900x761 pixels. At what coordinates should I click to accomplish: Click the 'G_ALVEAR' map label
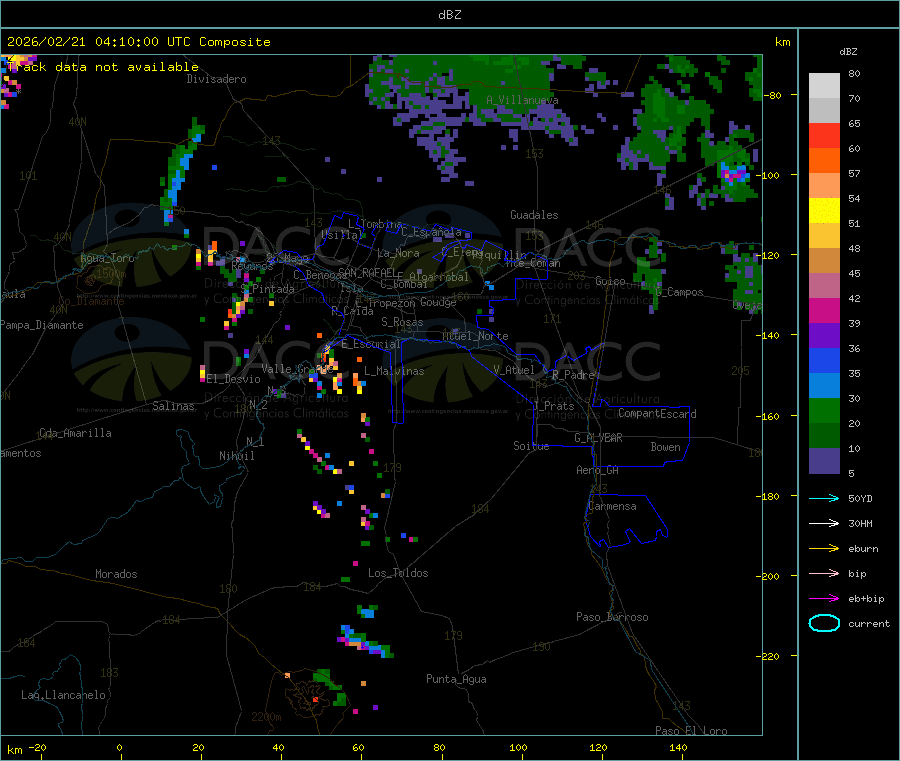598,438
